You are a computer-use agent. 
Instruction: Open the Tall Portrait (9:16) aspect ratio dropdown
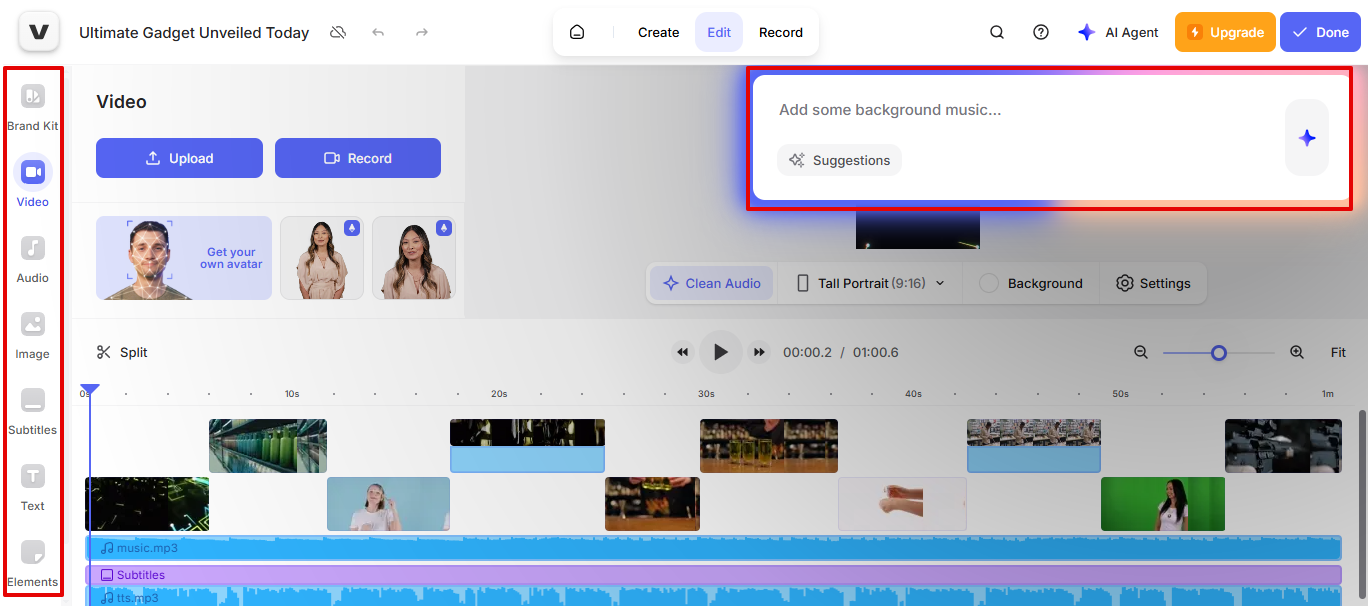869,283
